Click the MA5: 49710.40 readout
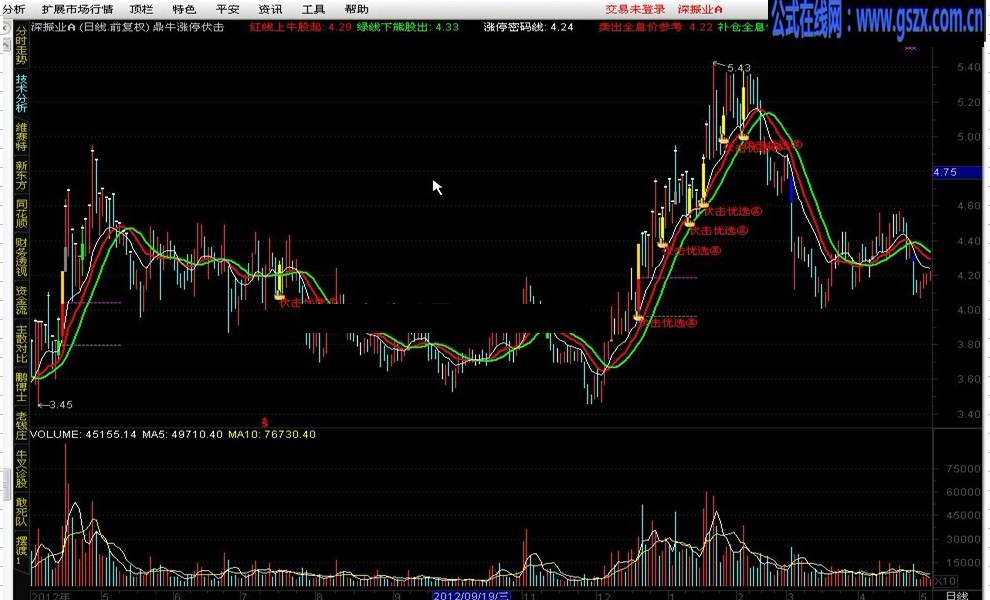This screenshot has width=990, height=600. pyautogui.click(x=182, y=435)
